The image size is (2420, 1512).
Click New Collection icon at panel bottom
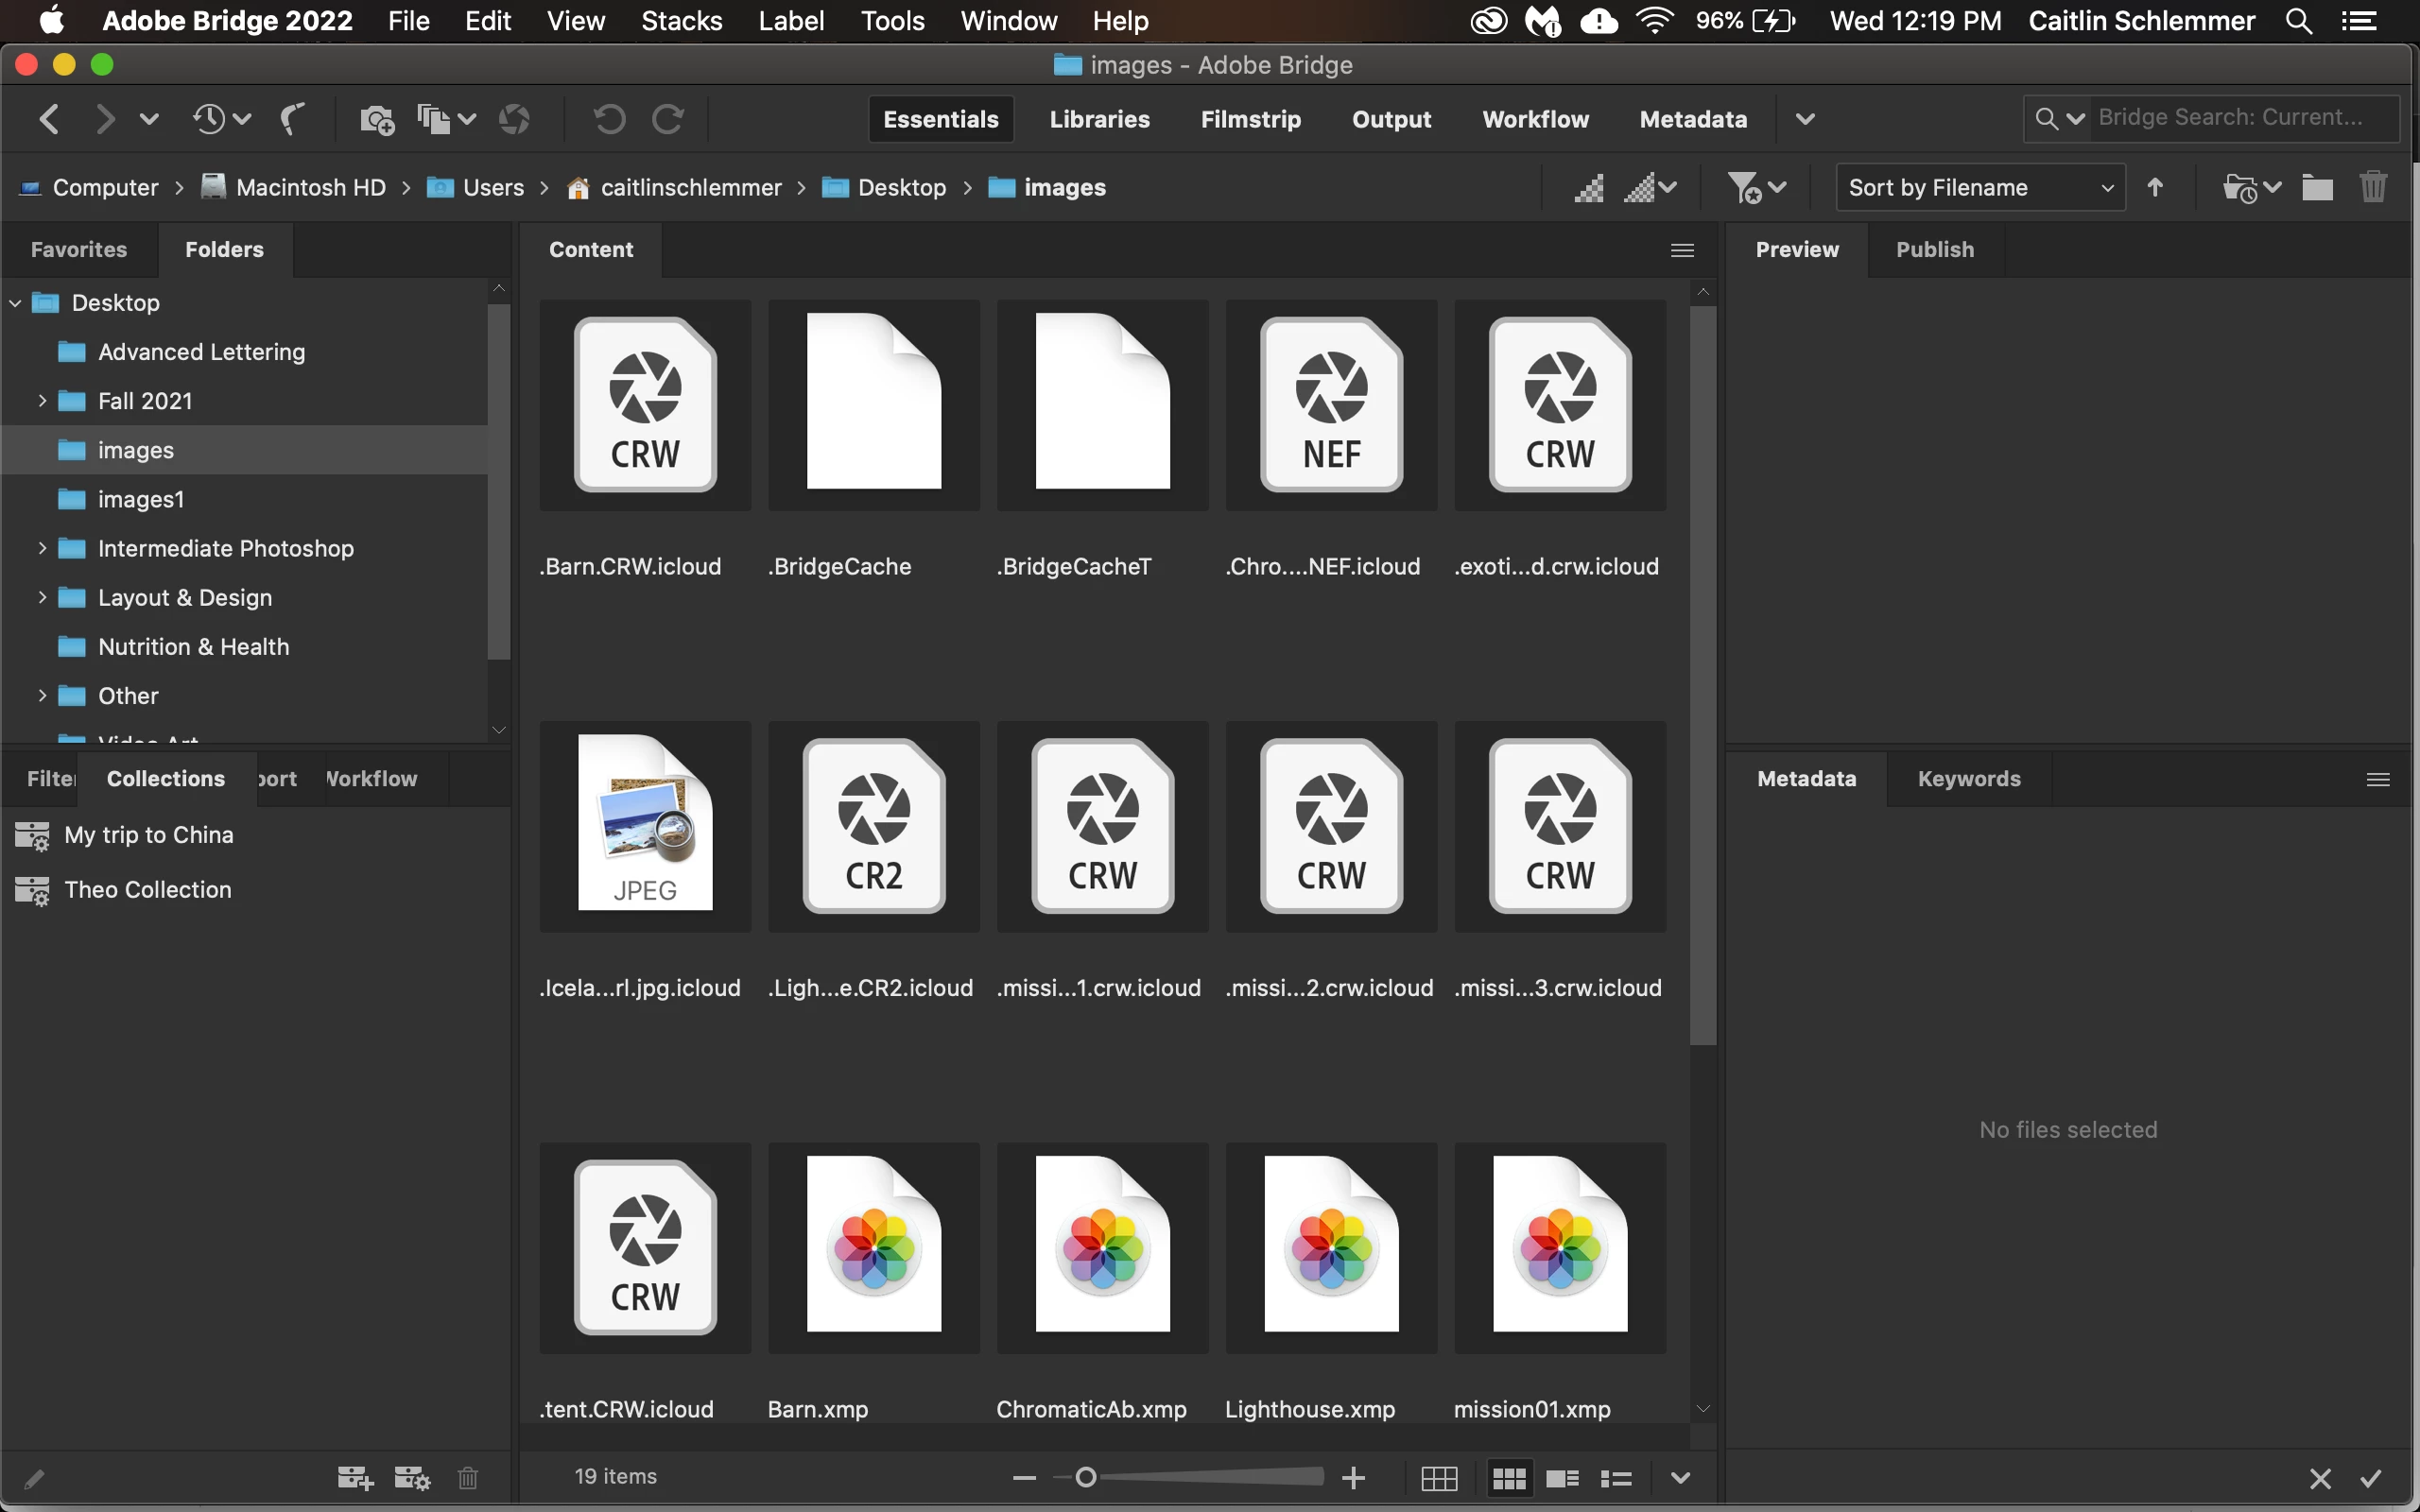click(x=355, y=1477)
